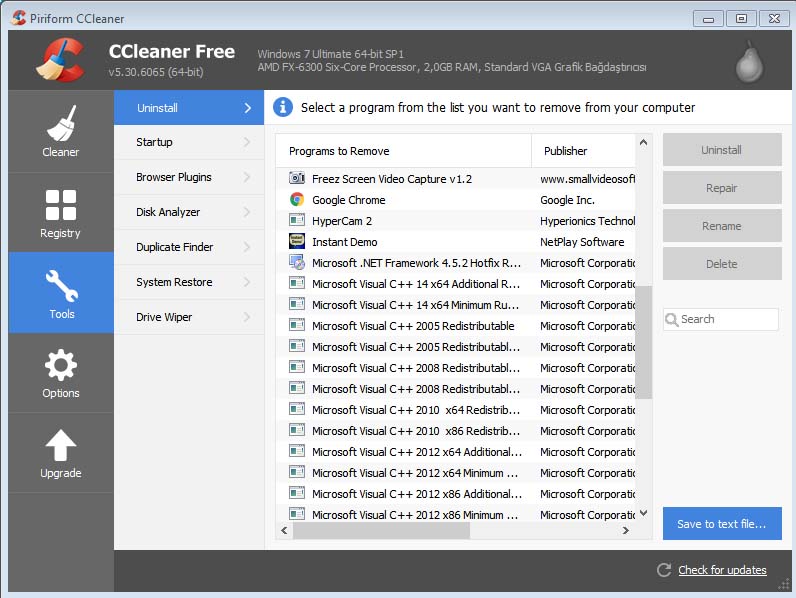Image resolution: width=796 pixels, height=598 pixels.
Task: Open the Registry section
Action: [60, 213]
